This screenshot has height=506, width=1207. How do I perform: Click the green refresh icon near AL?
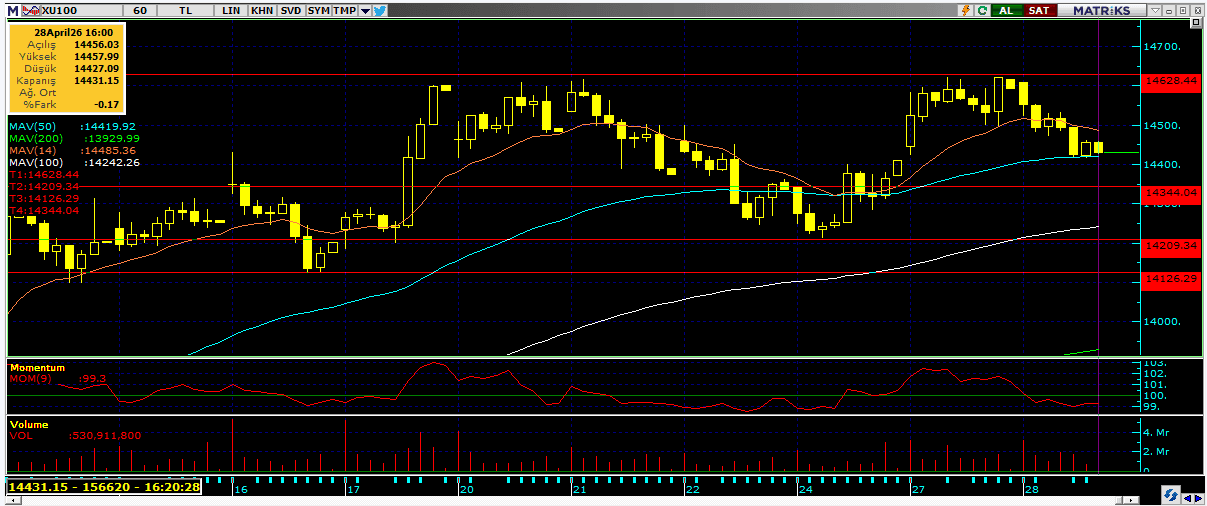(983, 10)
